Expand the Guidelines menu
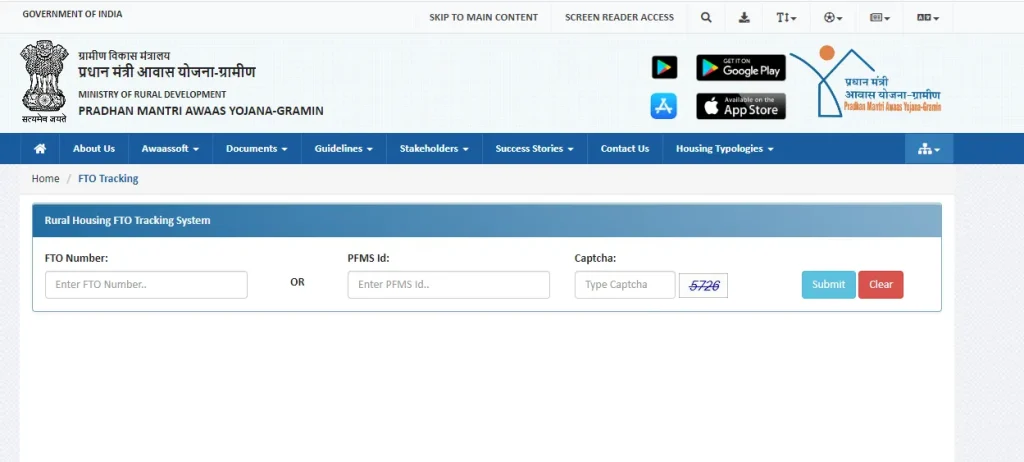Viewport: 1024px width, 462px height. 344,149
